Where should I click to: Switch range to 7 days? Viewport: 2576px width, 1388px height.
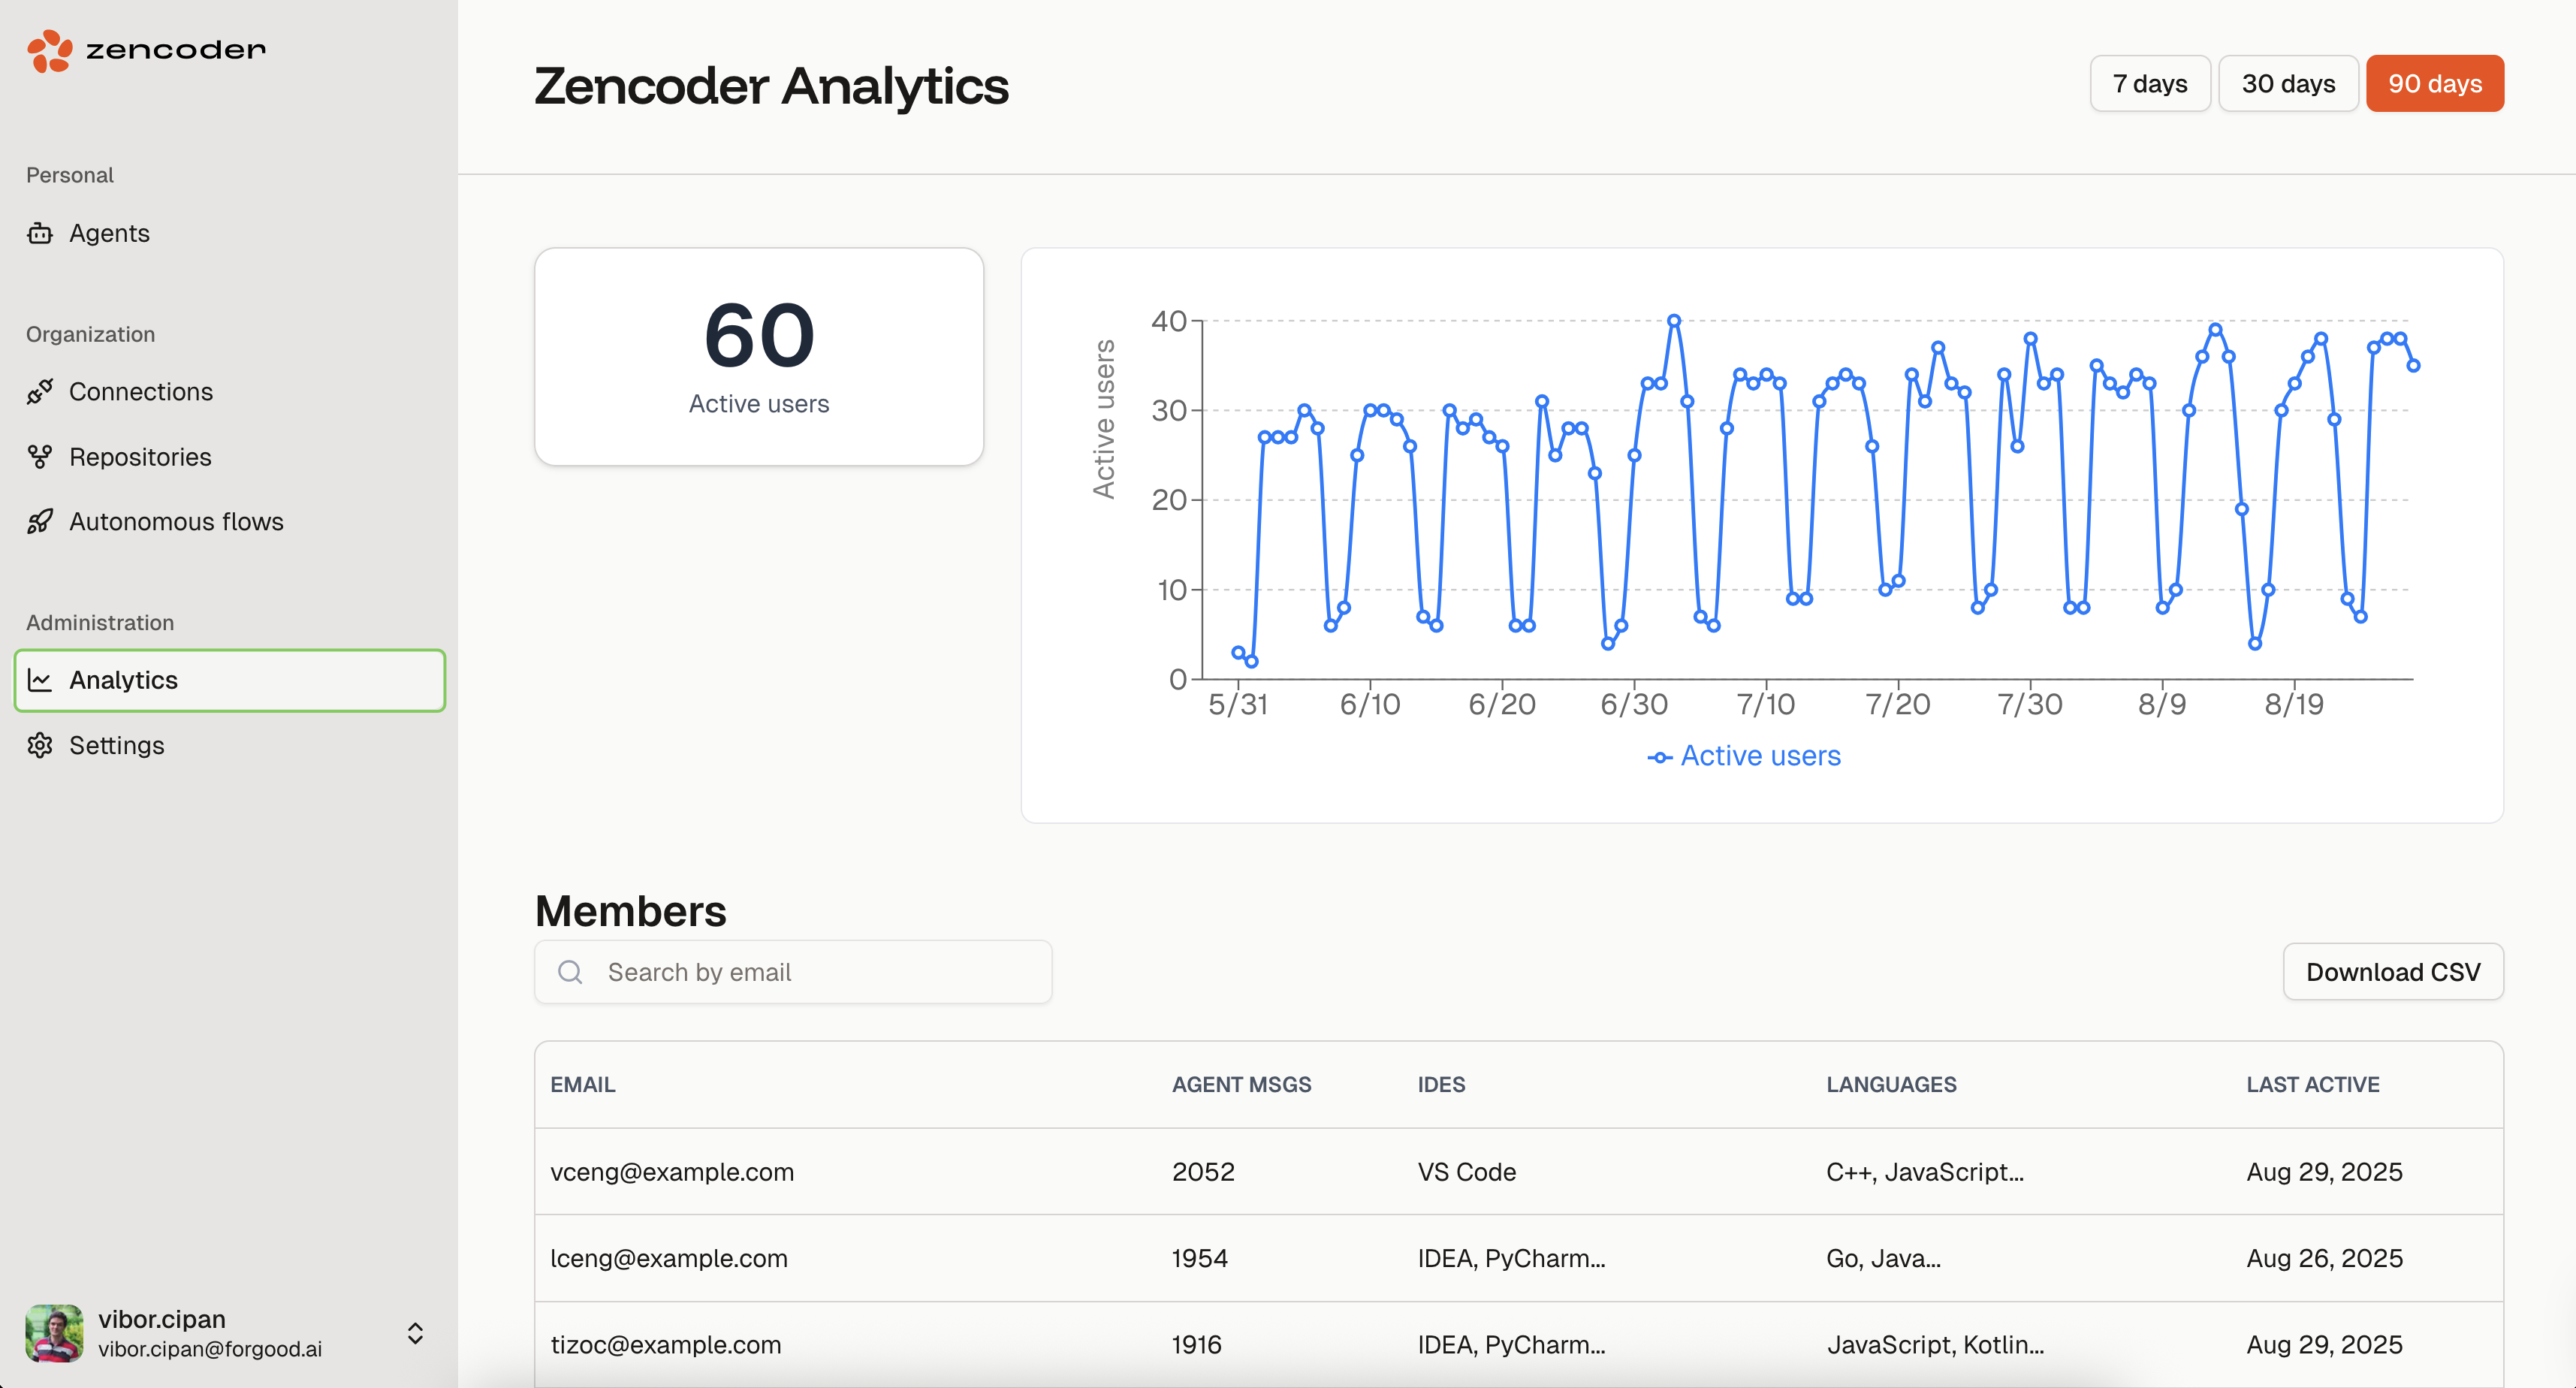coord(2150,83)
